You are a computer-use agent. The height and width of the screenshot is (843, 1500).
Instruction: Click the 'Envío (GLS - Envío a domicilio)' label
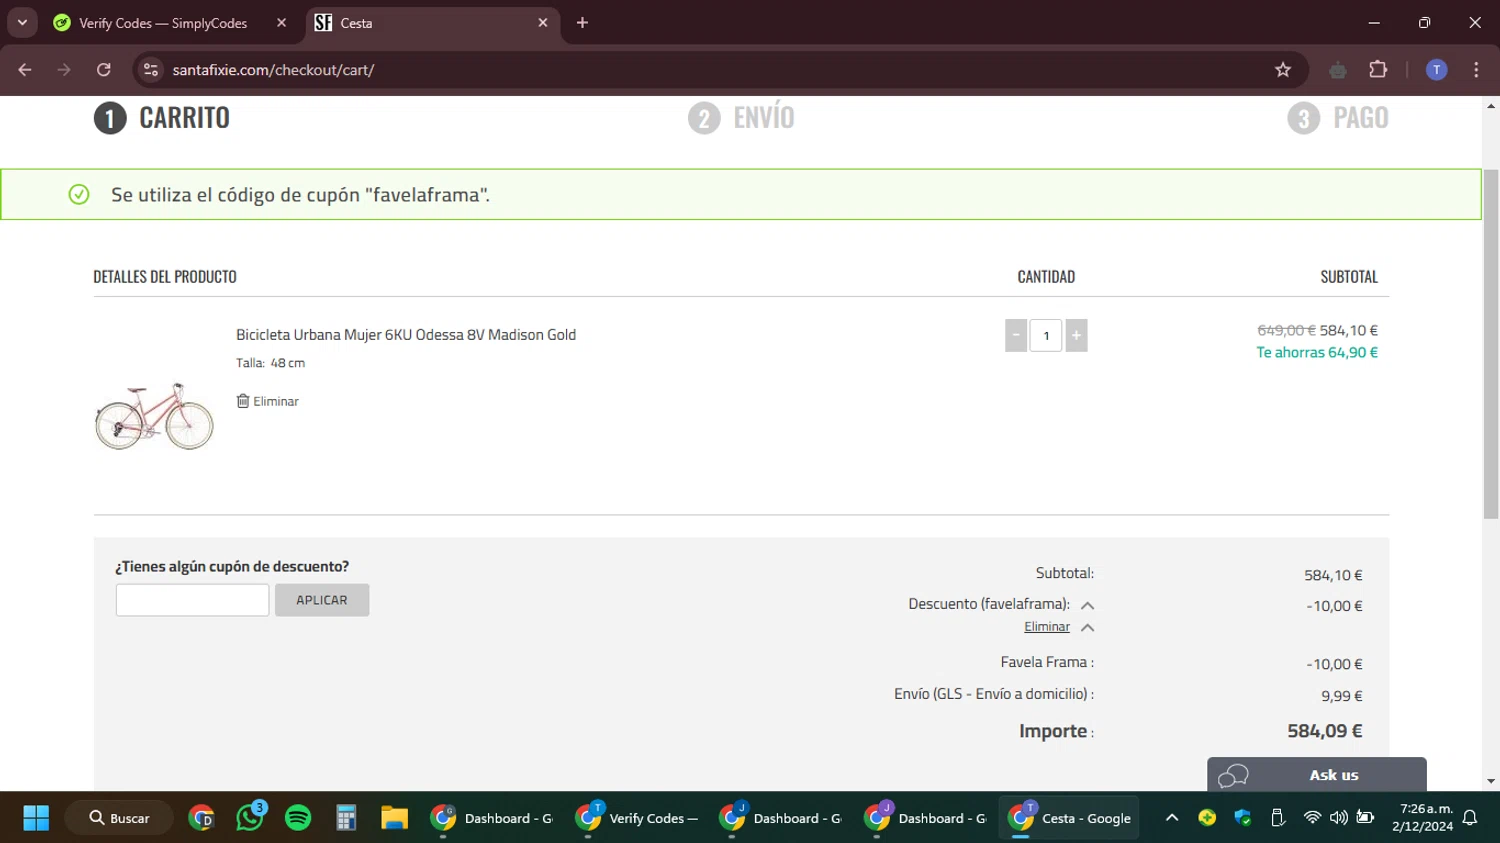pos(994,694)
